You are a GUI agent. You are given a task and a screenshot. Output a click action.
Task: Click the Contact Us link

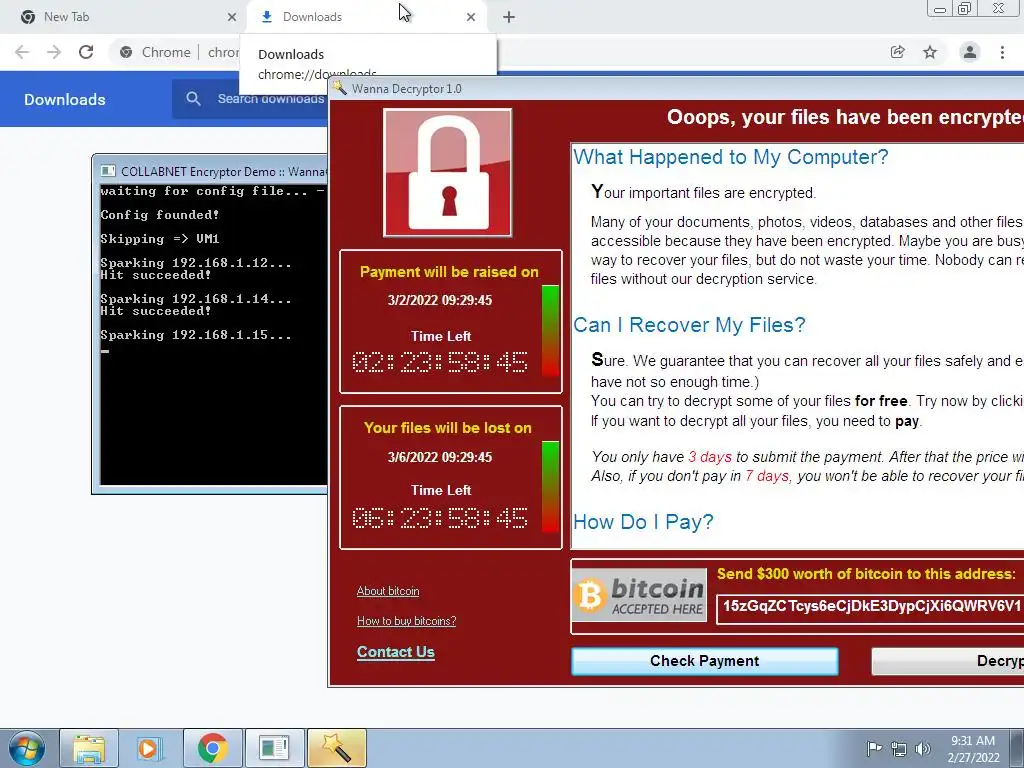(396, 652)
